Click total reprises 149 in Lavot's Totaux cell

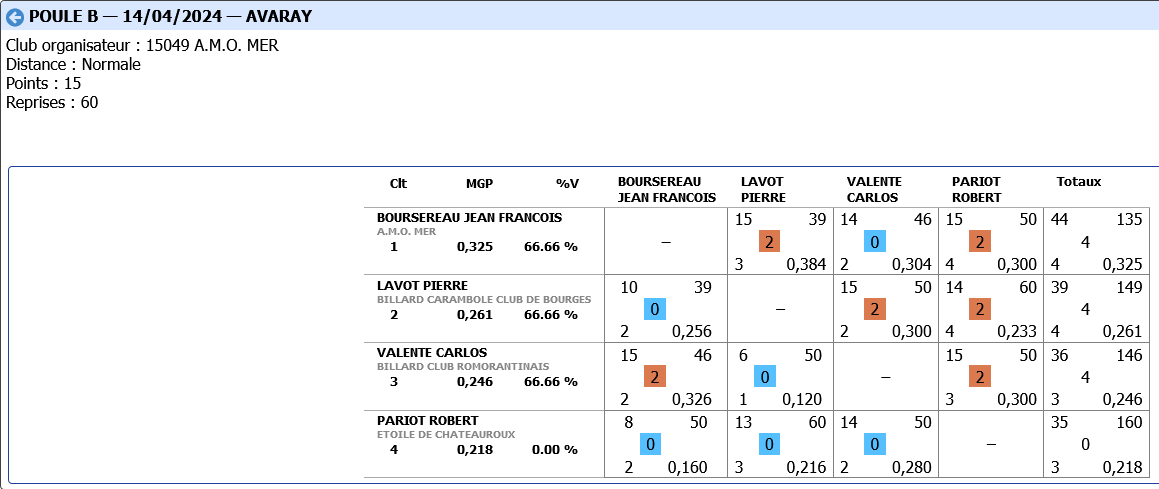click(1129, 287)
